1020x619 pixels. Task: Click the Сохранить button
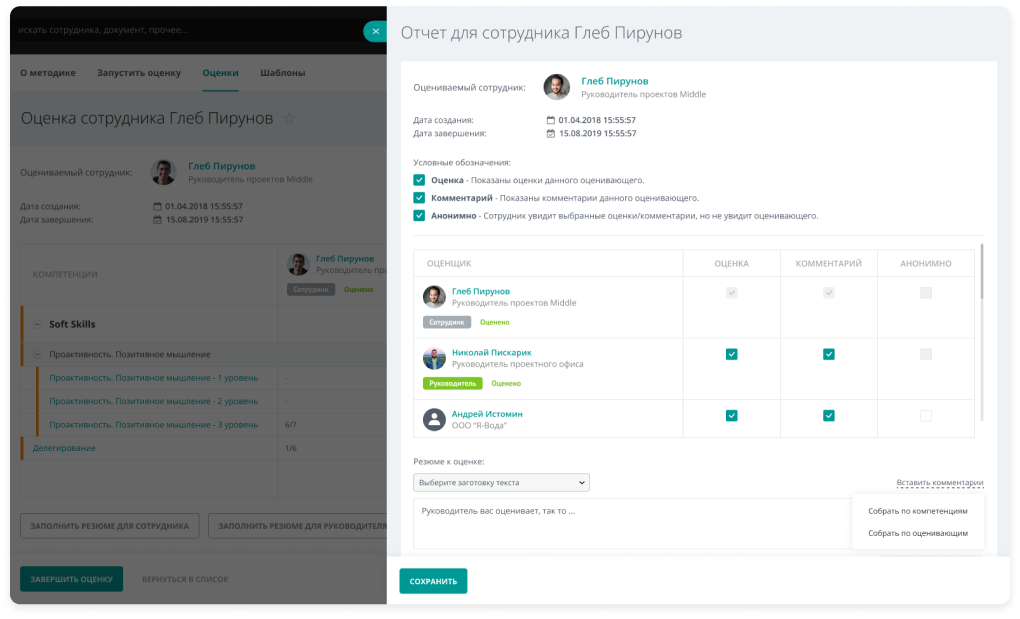pos(433,581)
